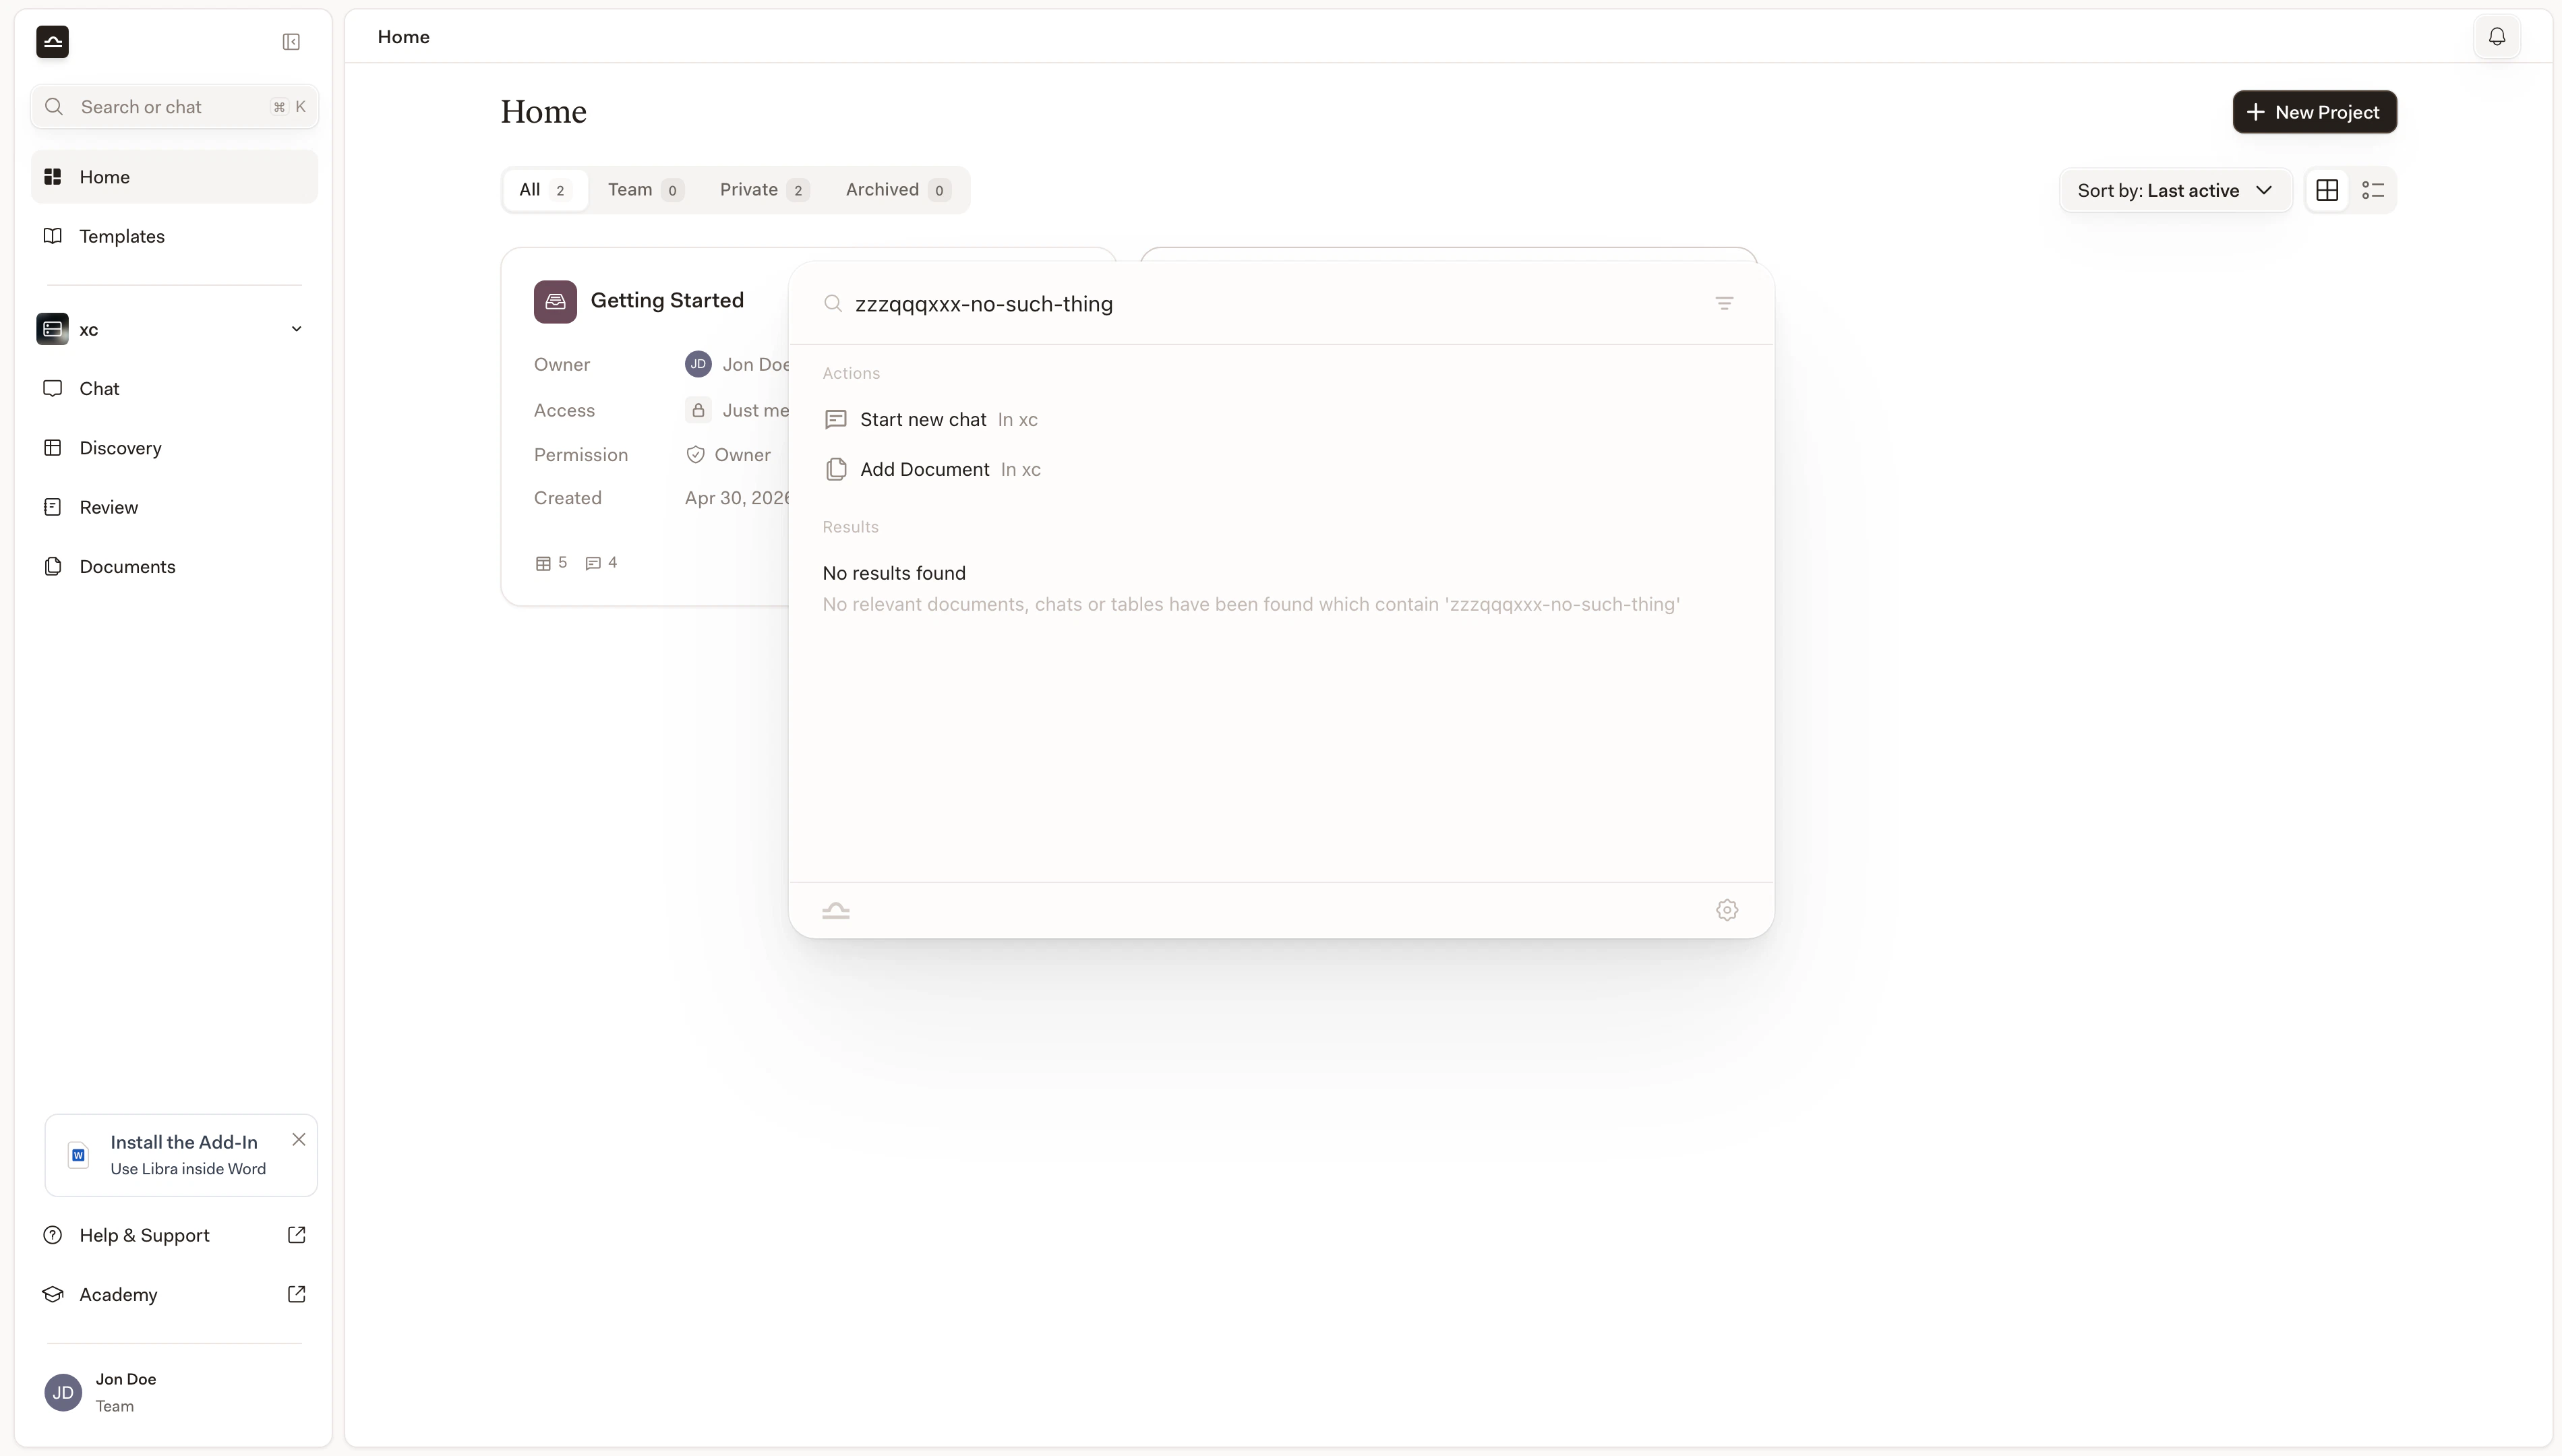
Task: Open Academy link
Action: pyautogui.click(x=174, y=1293)
